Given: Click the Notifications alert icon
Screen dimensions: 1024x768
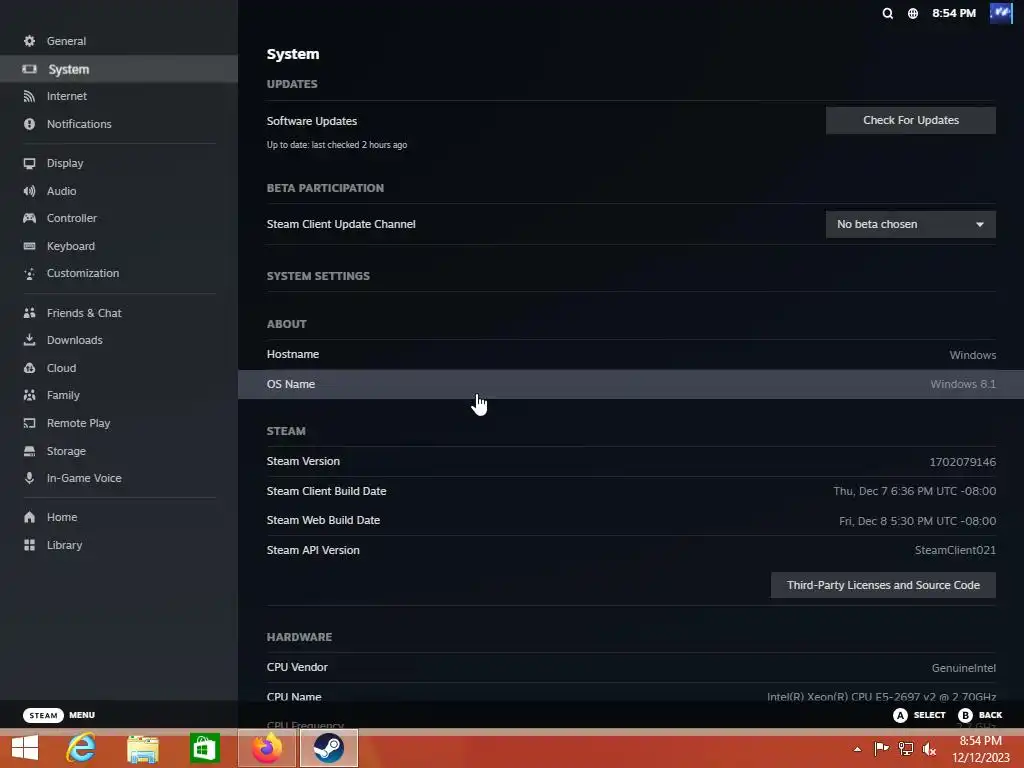Looking at the screenshot, I should click(x=29, y=124).
